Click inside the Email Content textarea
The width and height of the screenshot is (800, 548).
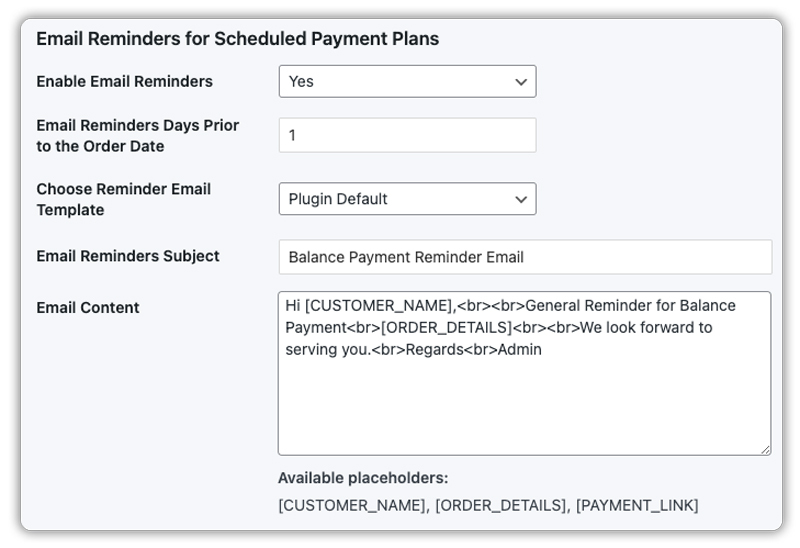pyautogui.click(x=524, y=400)
